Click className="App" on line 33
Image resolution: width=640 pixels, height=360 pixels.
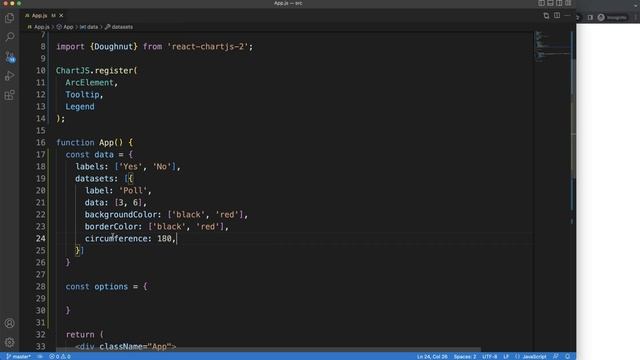(x=136, y=347)
